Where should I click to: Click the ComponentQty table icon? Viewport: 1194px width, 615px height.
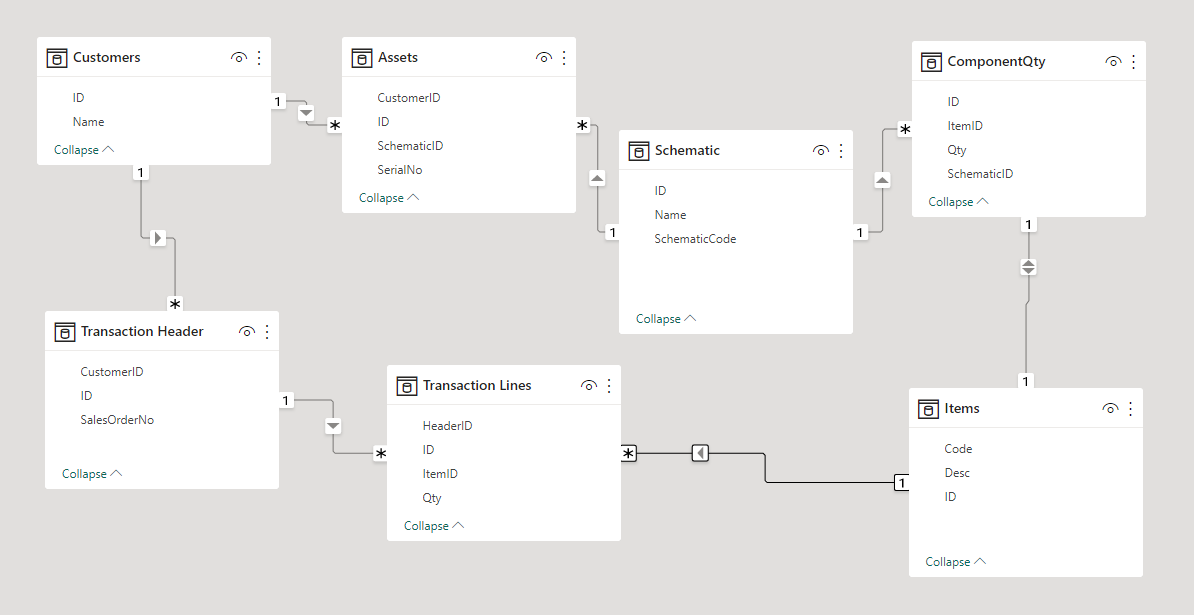point(931,62)
